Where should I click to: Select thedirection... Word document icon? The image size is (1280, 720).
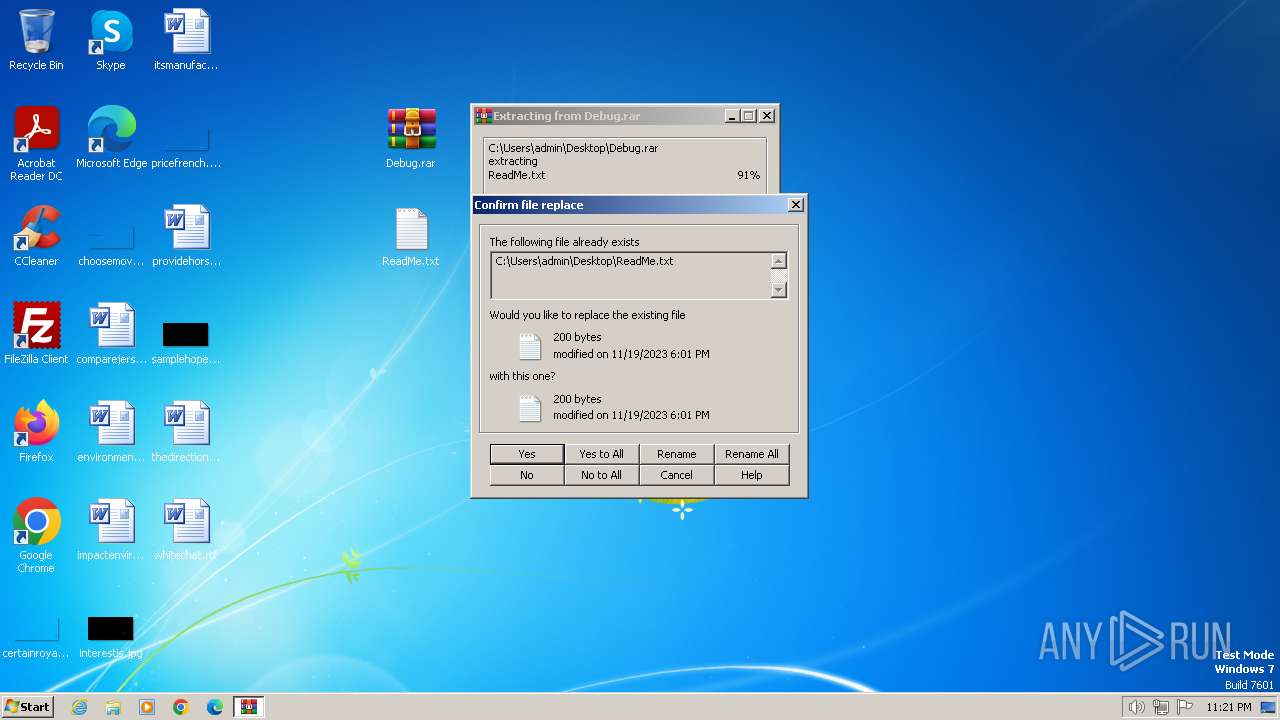[x=186, y=432]
